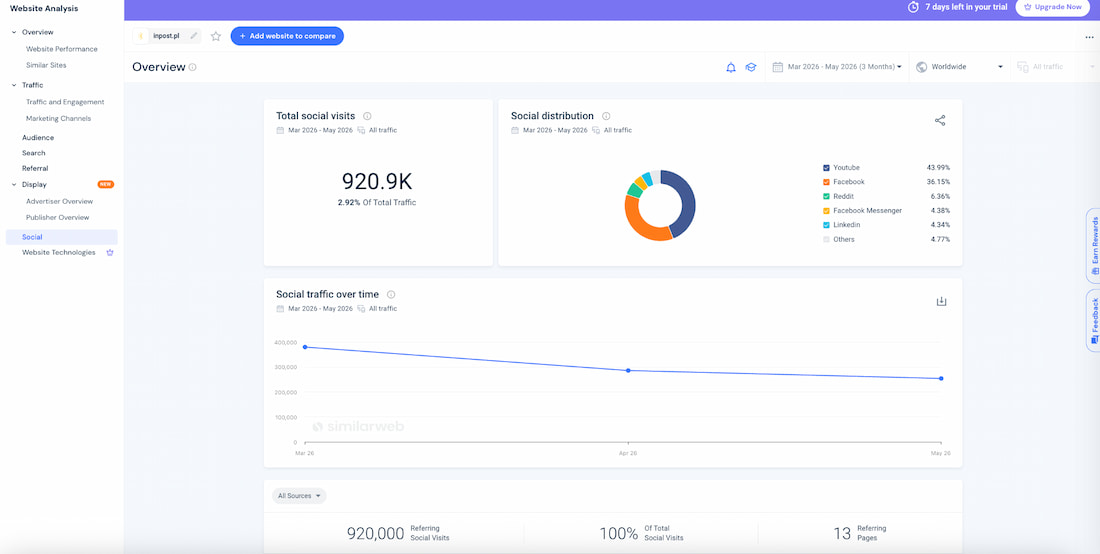Open Traffic and Engagement page

coord(65,102)
